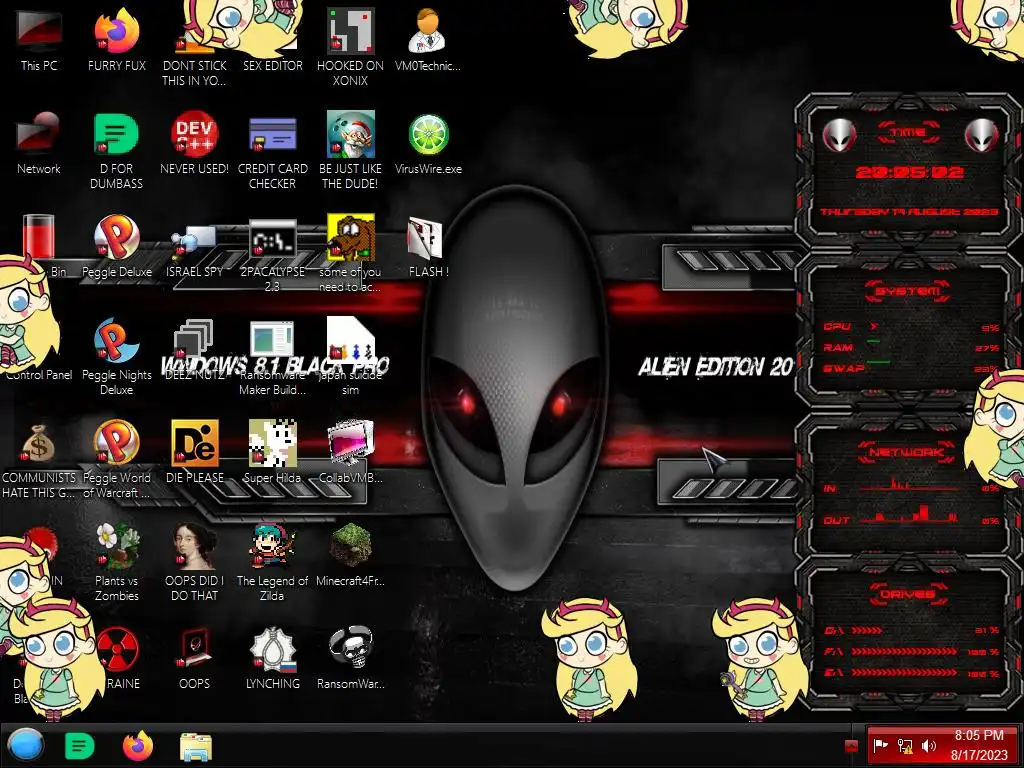Launch the Super Hilda game icon
This screenshot has width=1024, height=768.
[272, 452]
